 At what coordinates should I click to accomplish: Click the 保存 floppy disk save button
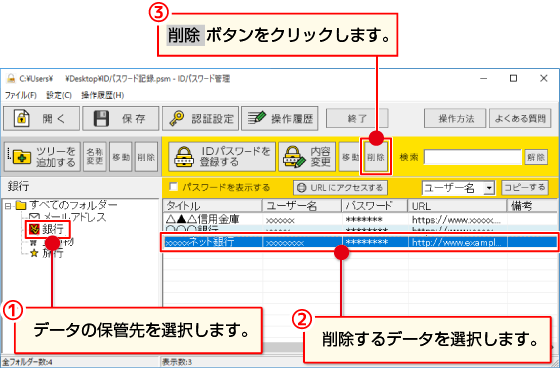point(121,118)
